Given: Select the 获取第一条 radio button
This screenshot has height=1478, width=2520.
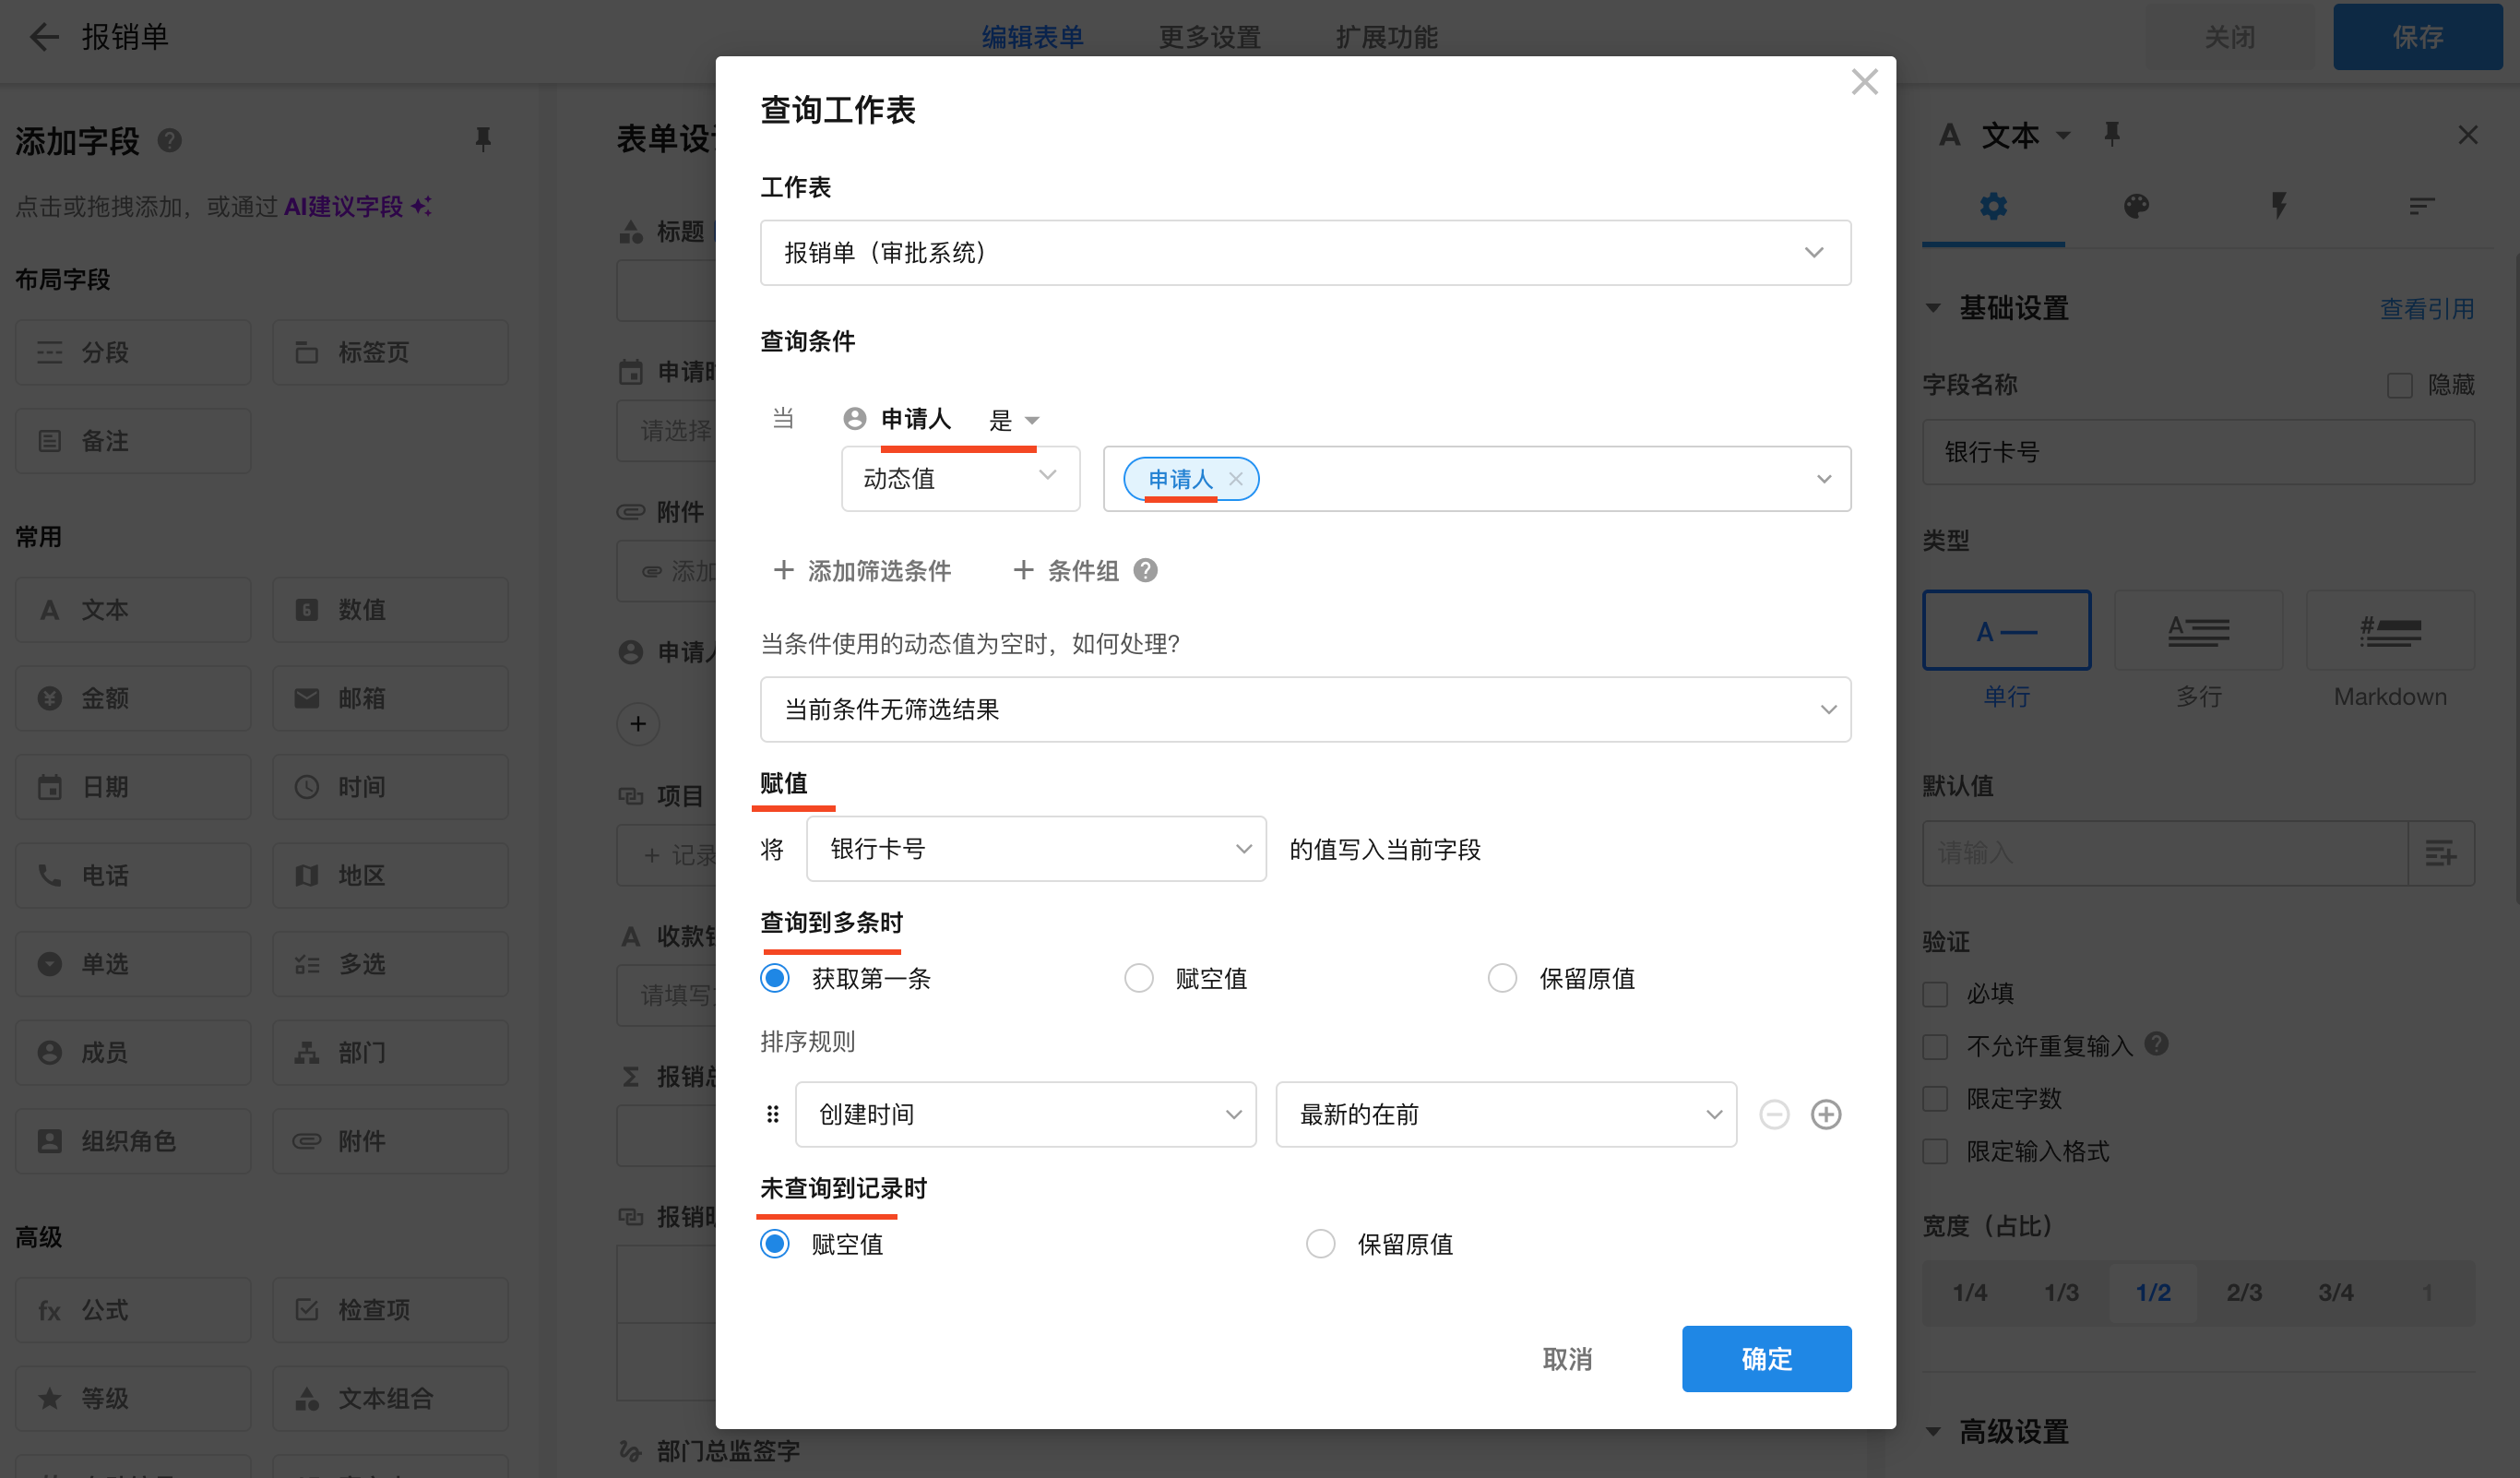Looking at the screenshot, I should [775, 978].
